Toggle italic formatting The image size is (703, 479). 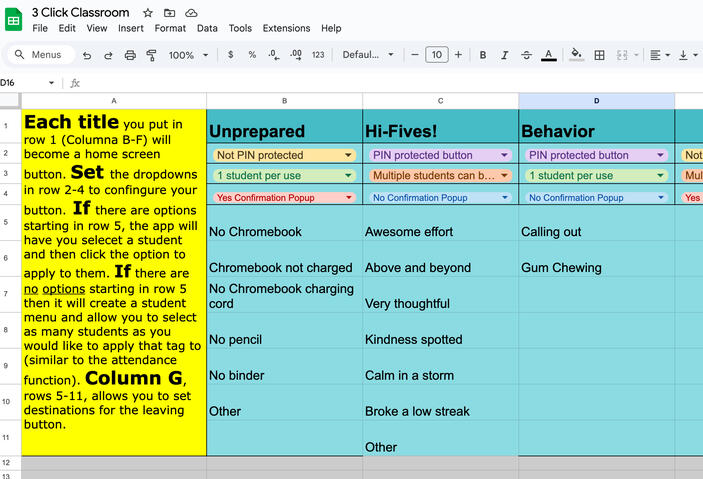point(505,55)
